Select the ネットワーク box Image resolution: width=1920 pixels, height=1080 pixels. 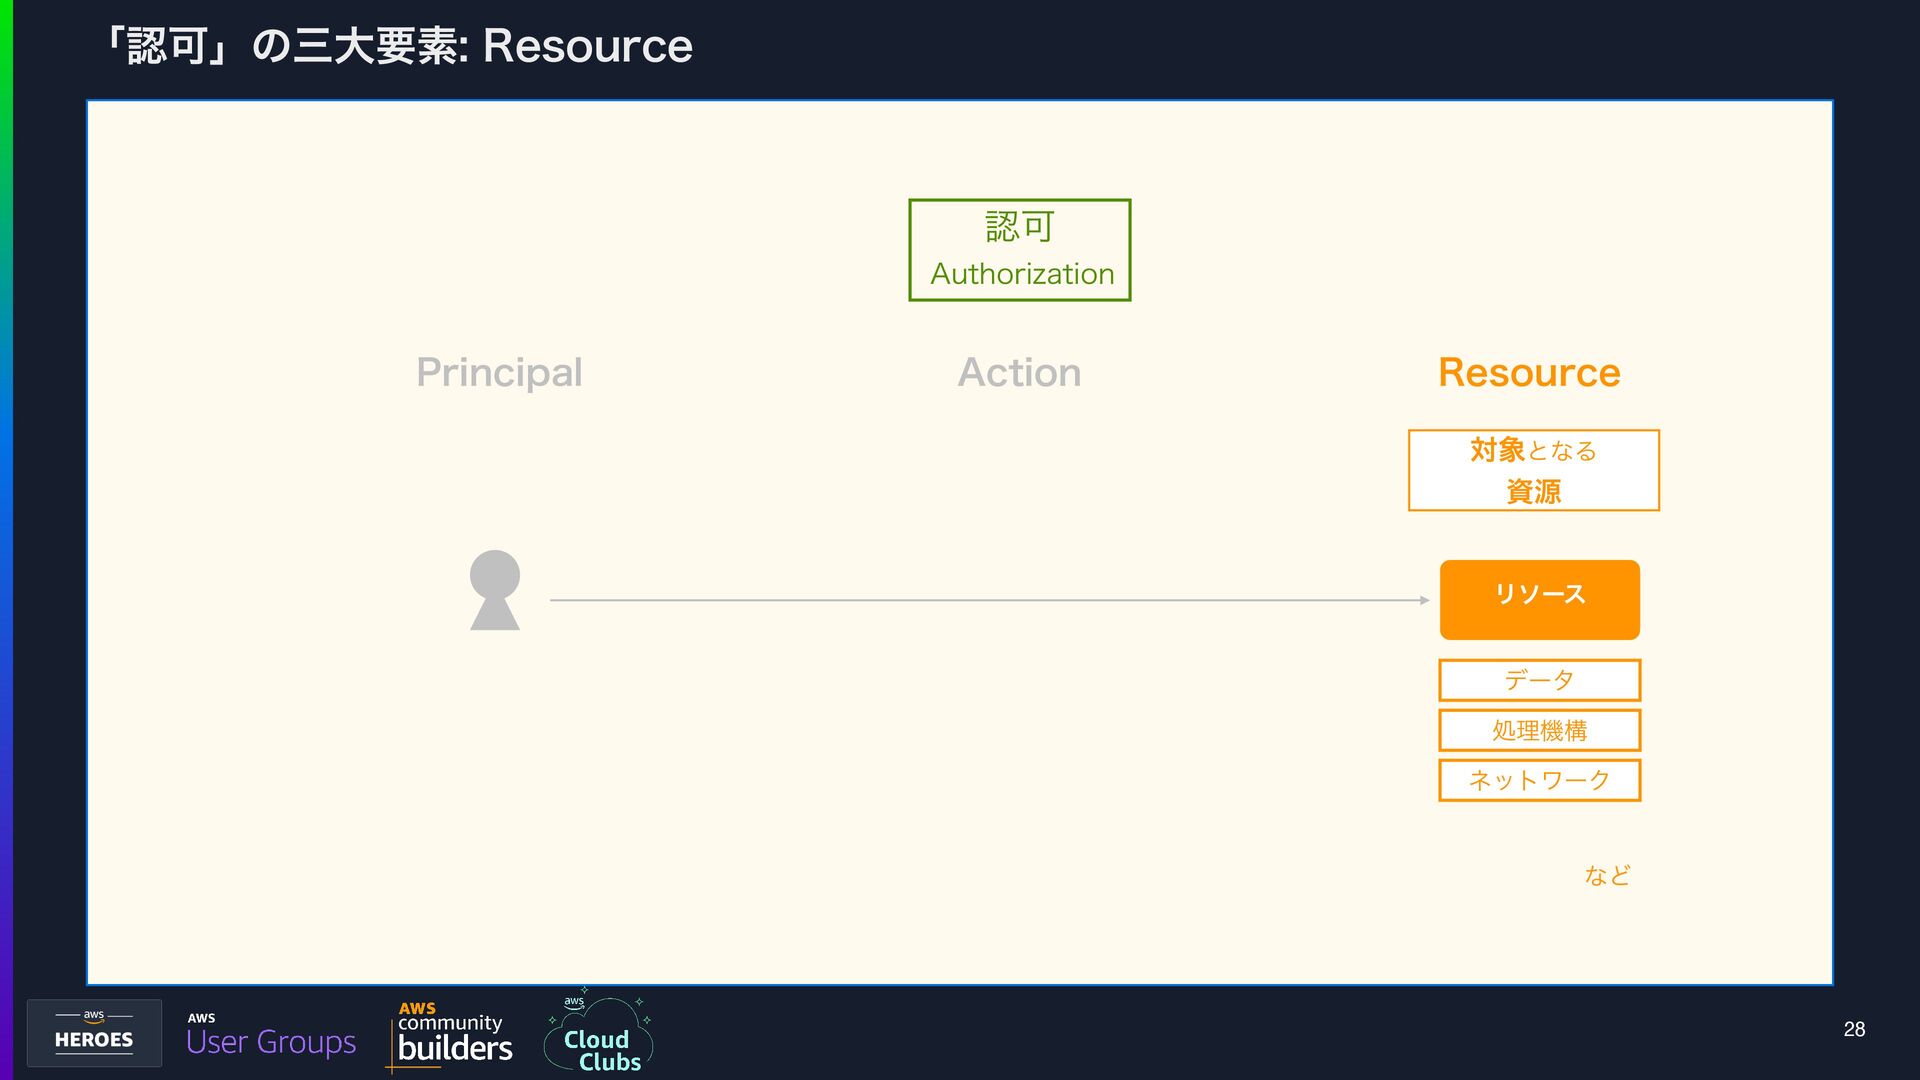tap(1540, 780)
